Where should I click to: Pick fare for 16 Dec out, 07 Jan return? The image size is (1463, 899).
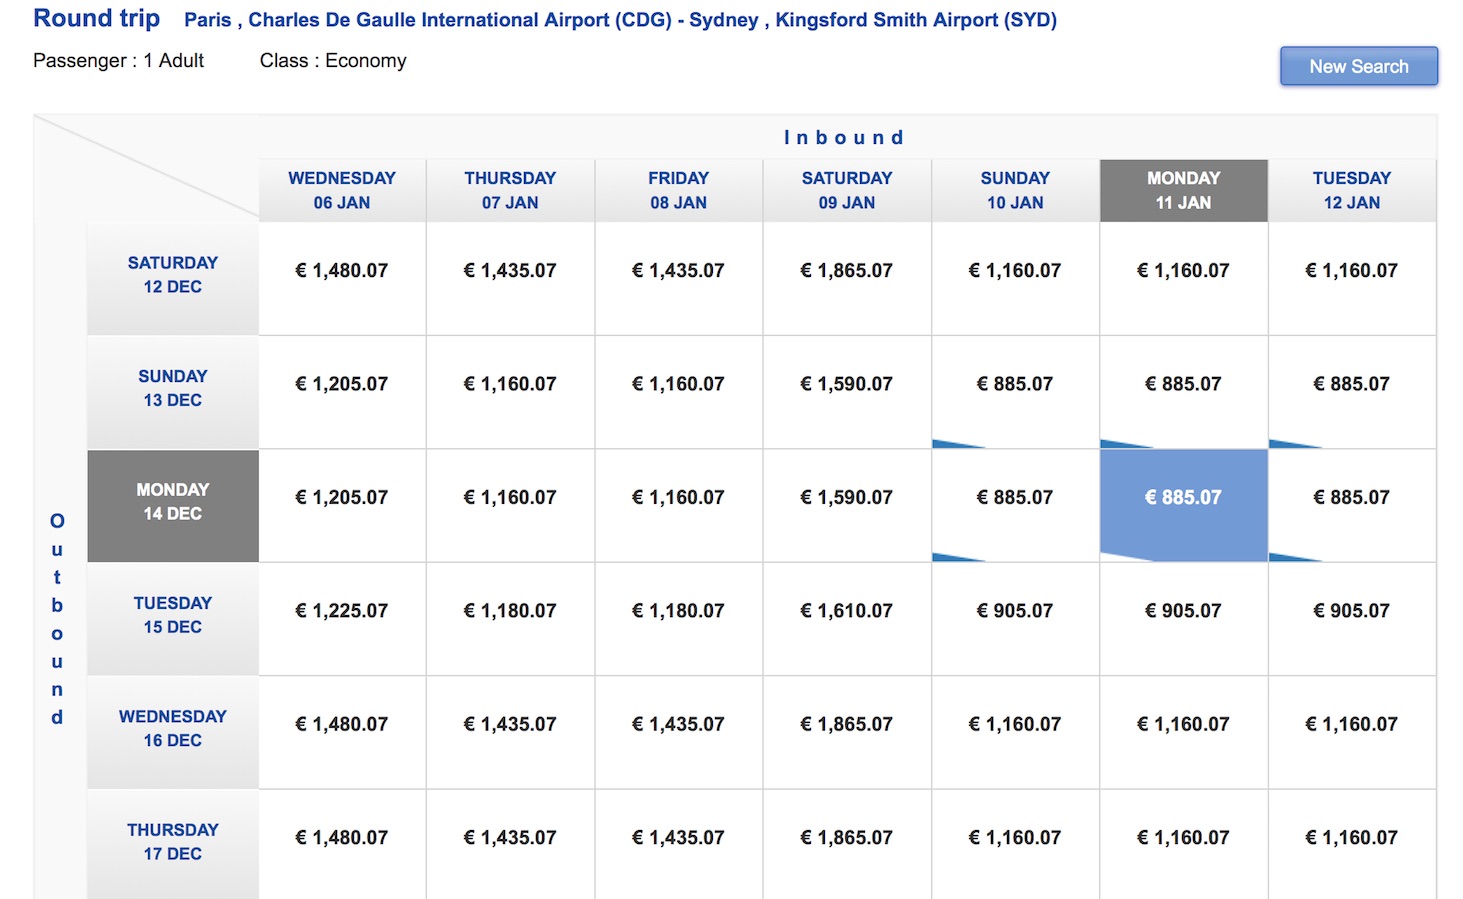pyautogui.click(x=510, y=733)
